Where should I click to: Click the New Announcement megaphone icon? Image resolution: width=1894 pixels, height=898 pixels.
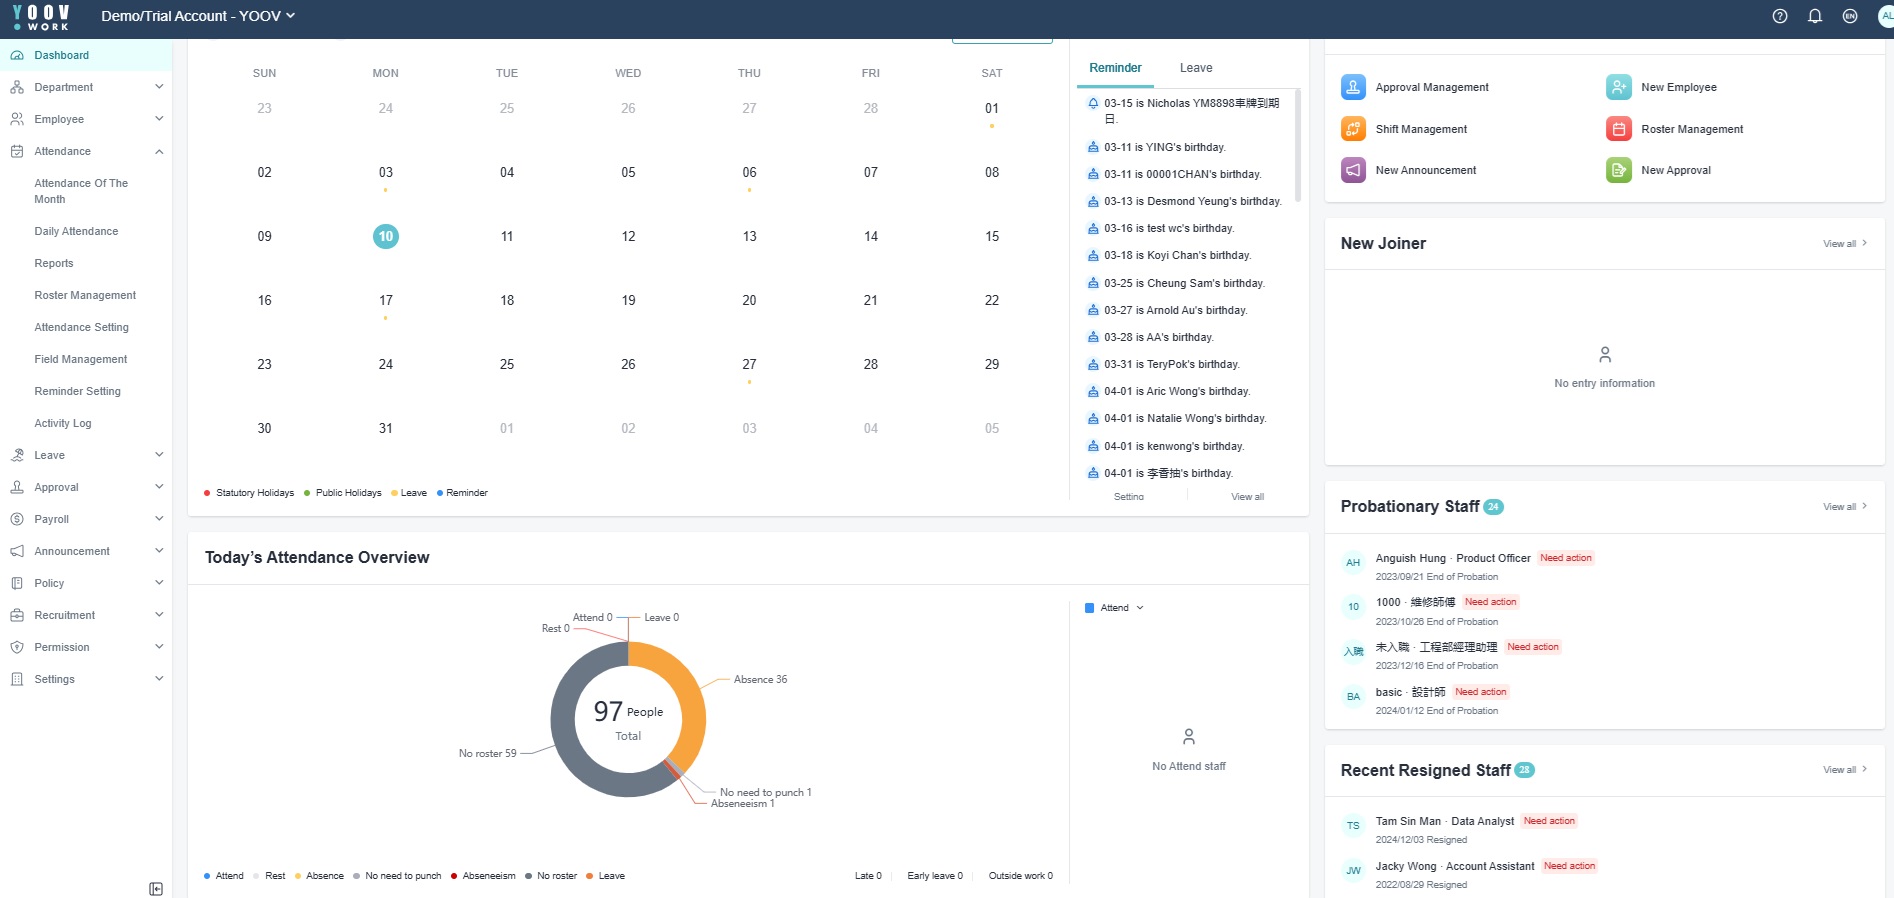click(x=1353, y=170)
